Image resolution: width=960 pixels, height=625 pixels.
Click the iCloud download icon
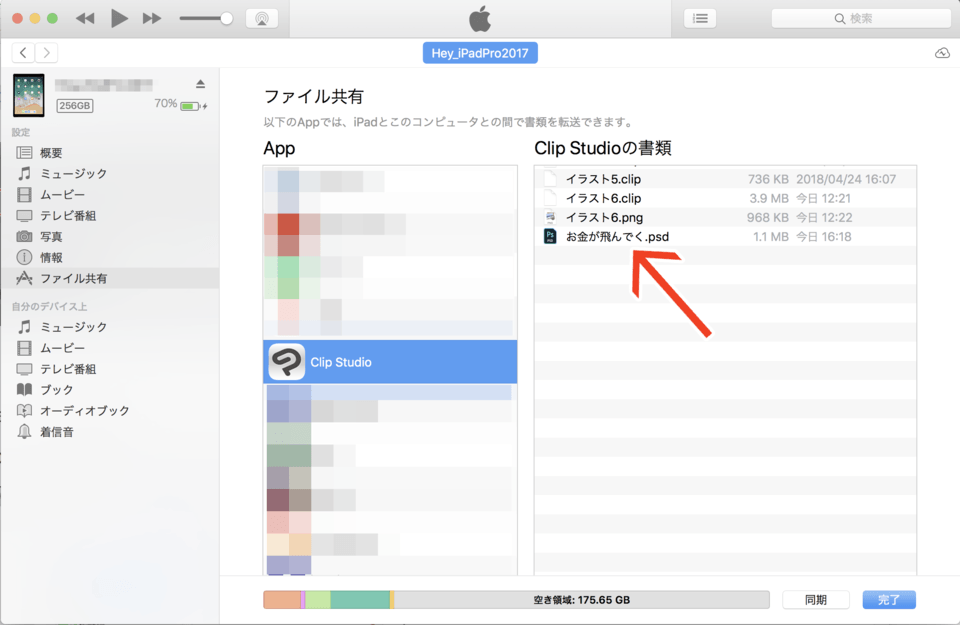click(941, 53)
